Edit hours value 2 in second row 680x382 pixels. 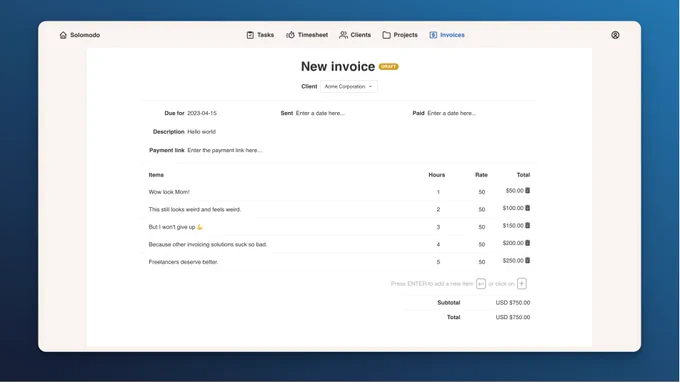438,209
